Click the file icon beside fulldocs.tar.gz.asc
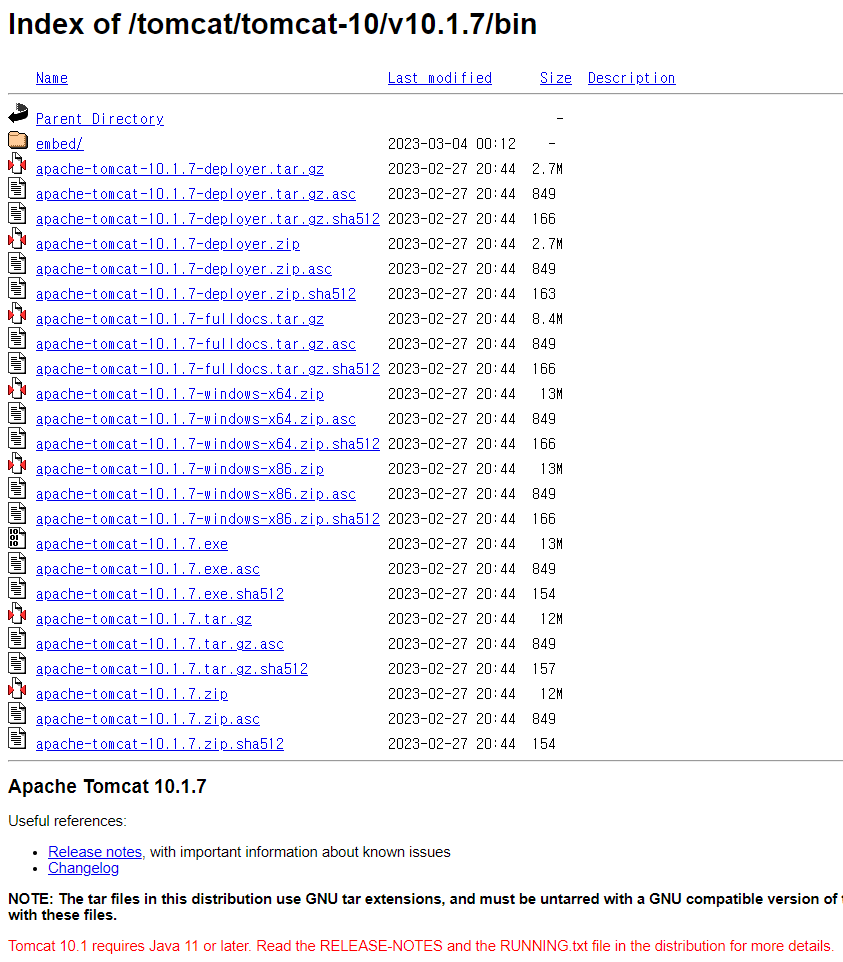Image resolution: width=843 pixels, height=962 pixels. point(17,338)
